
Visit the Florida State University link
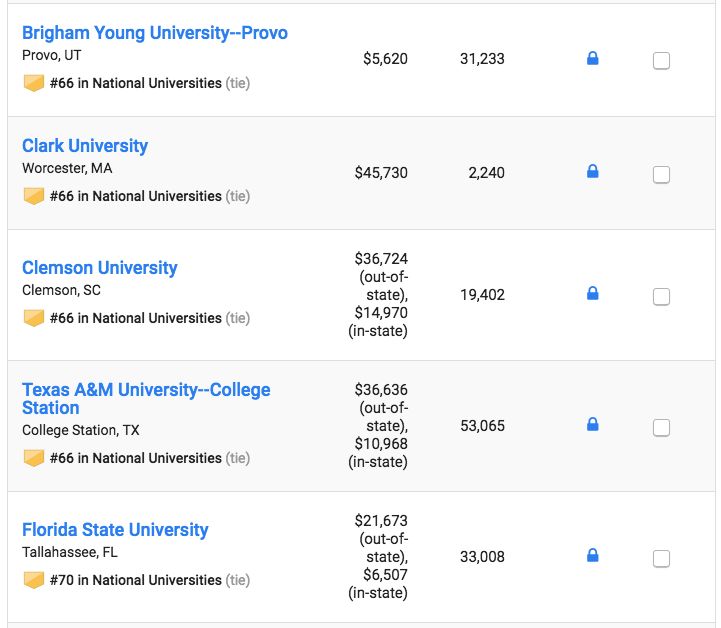(x=115, y=530)
